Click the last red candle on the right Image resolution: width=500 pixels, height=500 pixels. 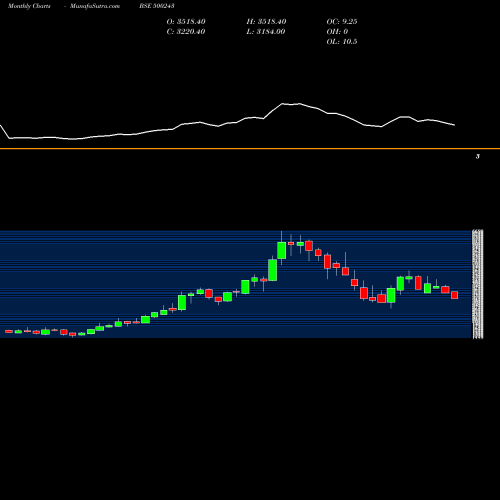tap(455, 295)
